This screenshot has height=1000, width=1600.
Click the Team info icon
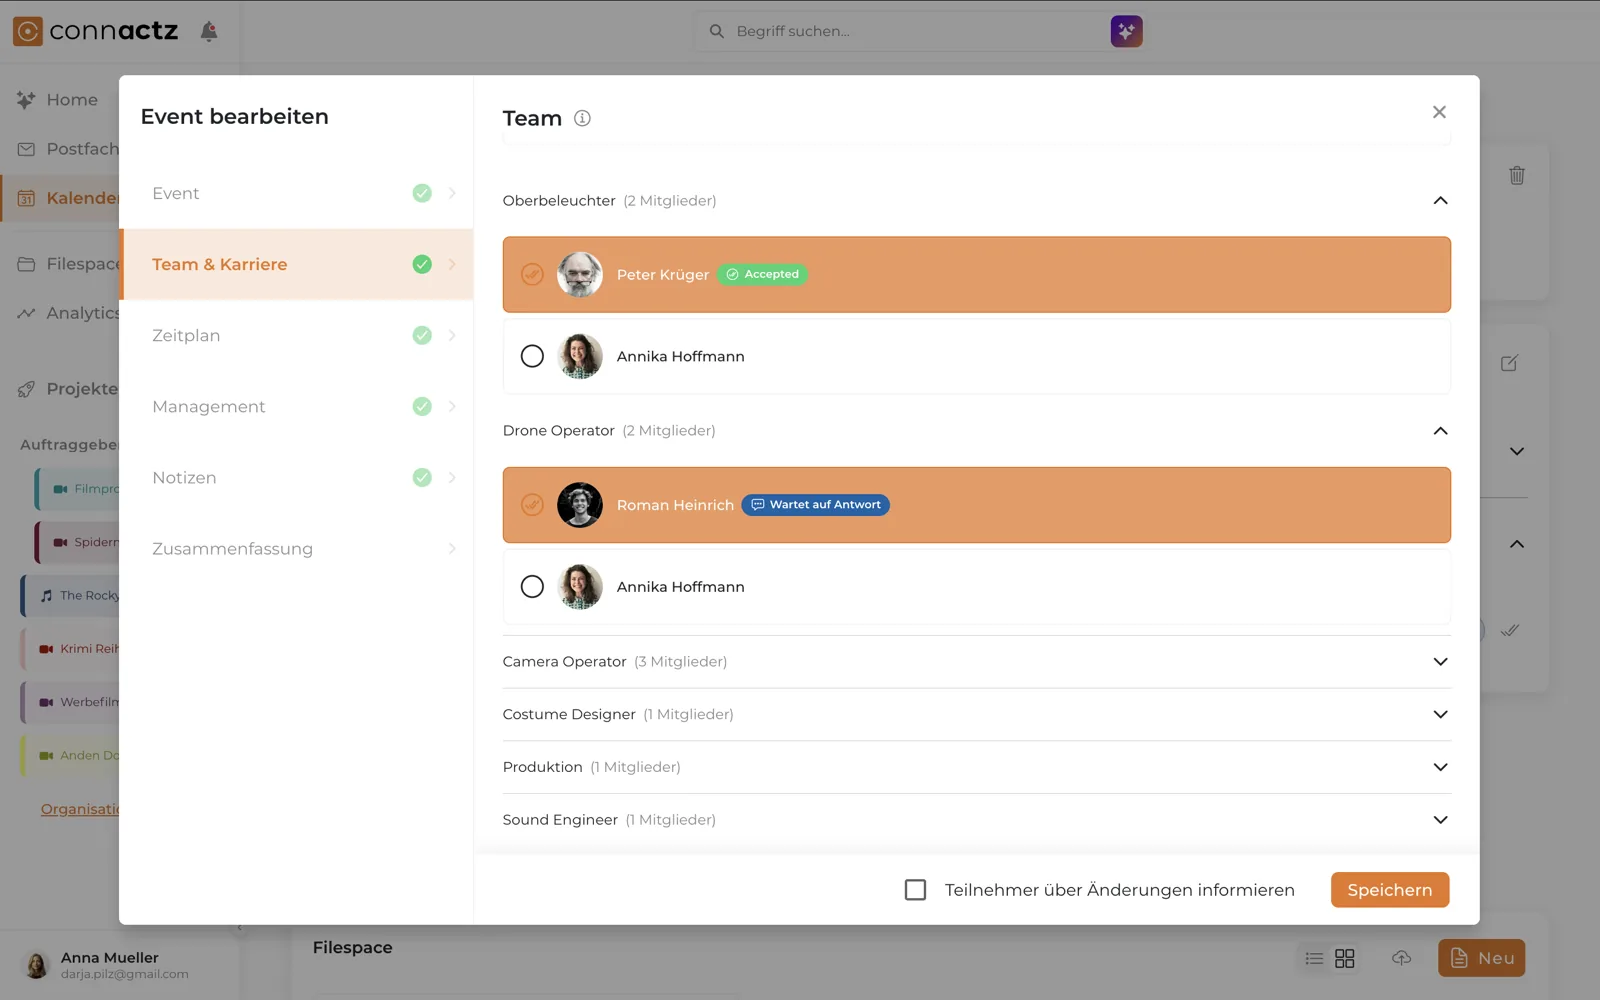click(x=582, y=118)
